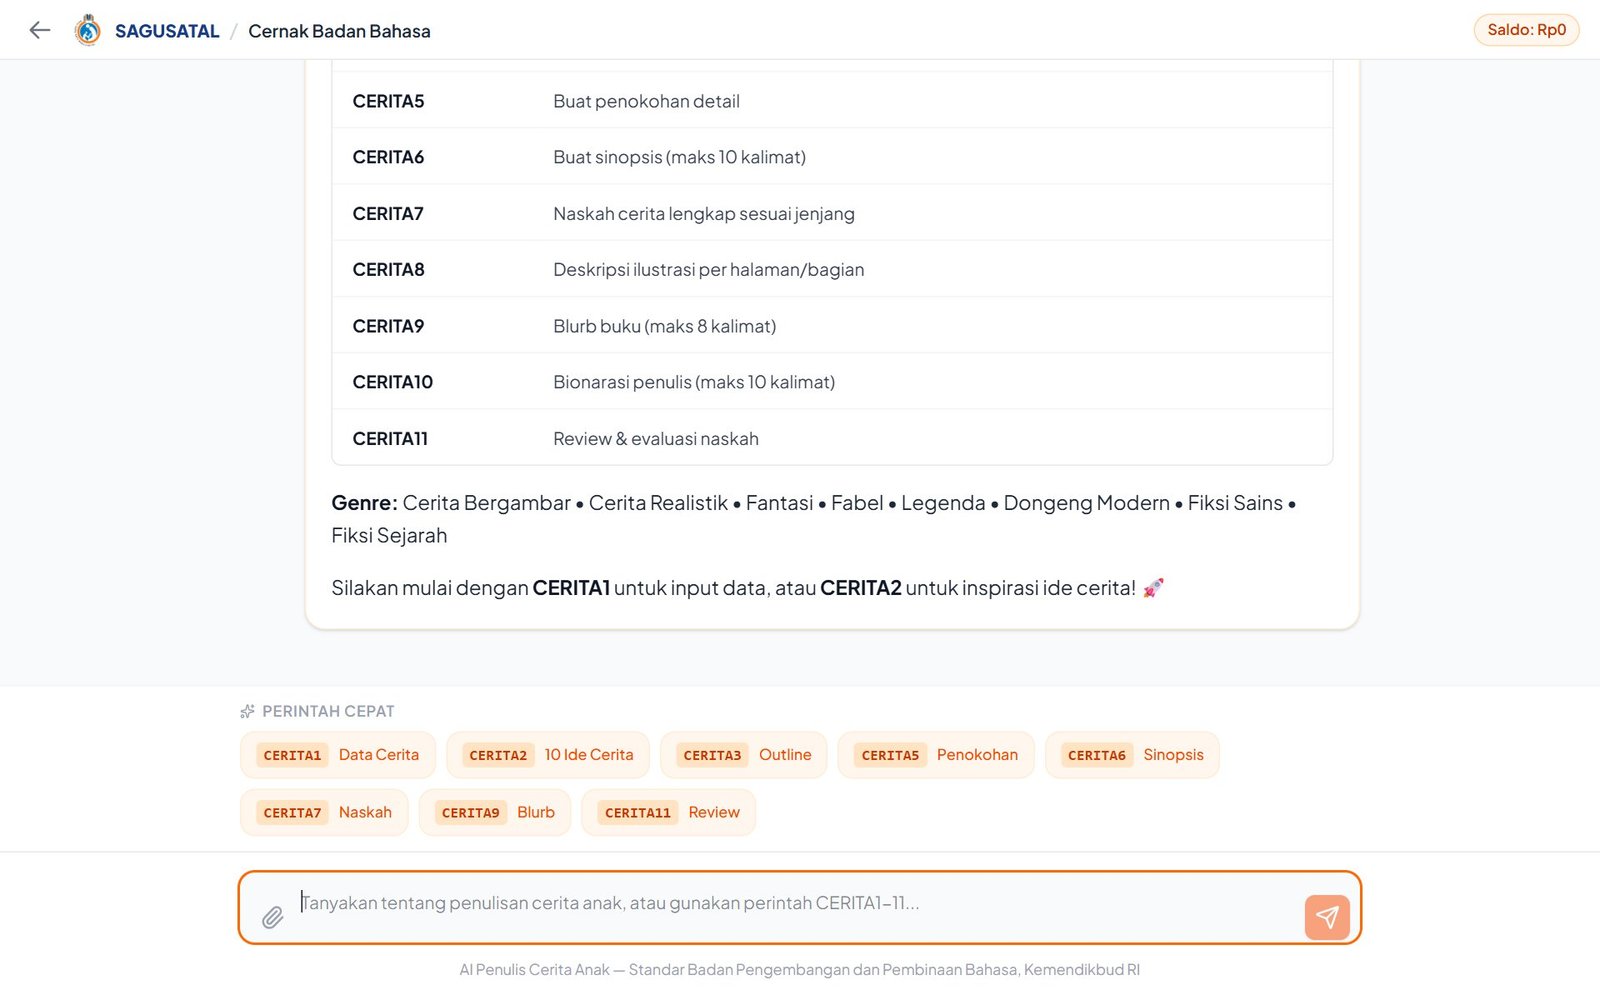The height and width of the screenshot is (1000, 1600).
Task: Click the sparkle icon beside PERINTAH CEPAT
Action: 247,711
